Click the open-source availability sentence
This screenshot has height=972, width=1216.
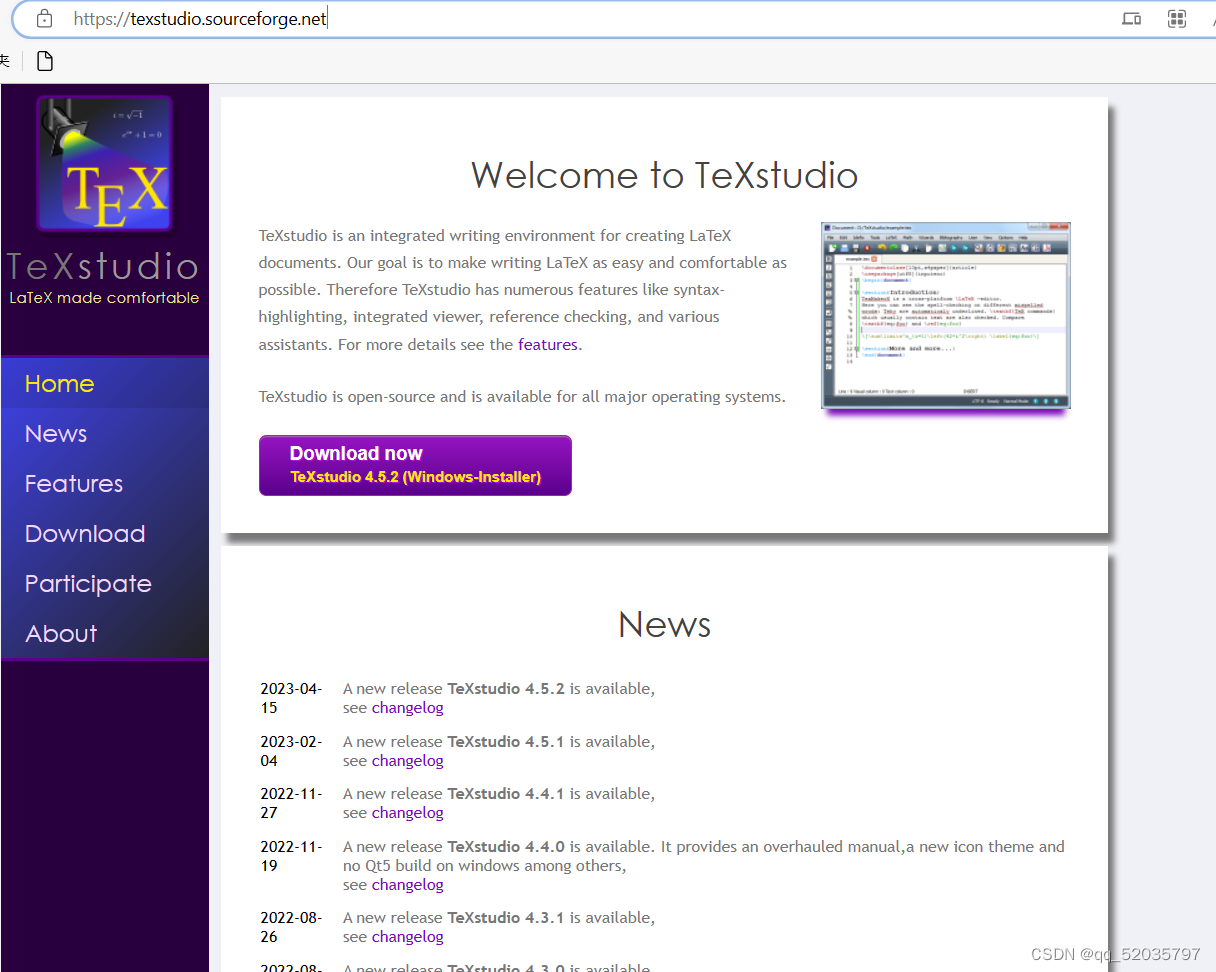pos(522,397)
